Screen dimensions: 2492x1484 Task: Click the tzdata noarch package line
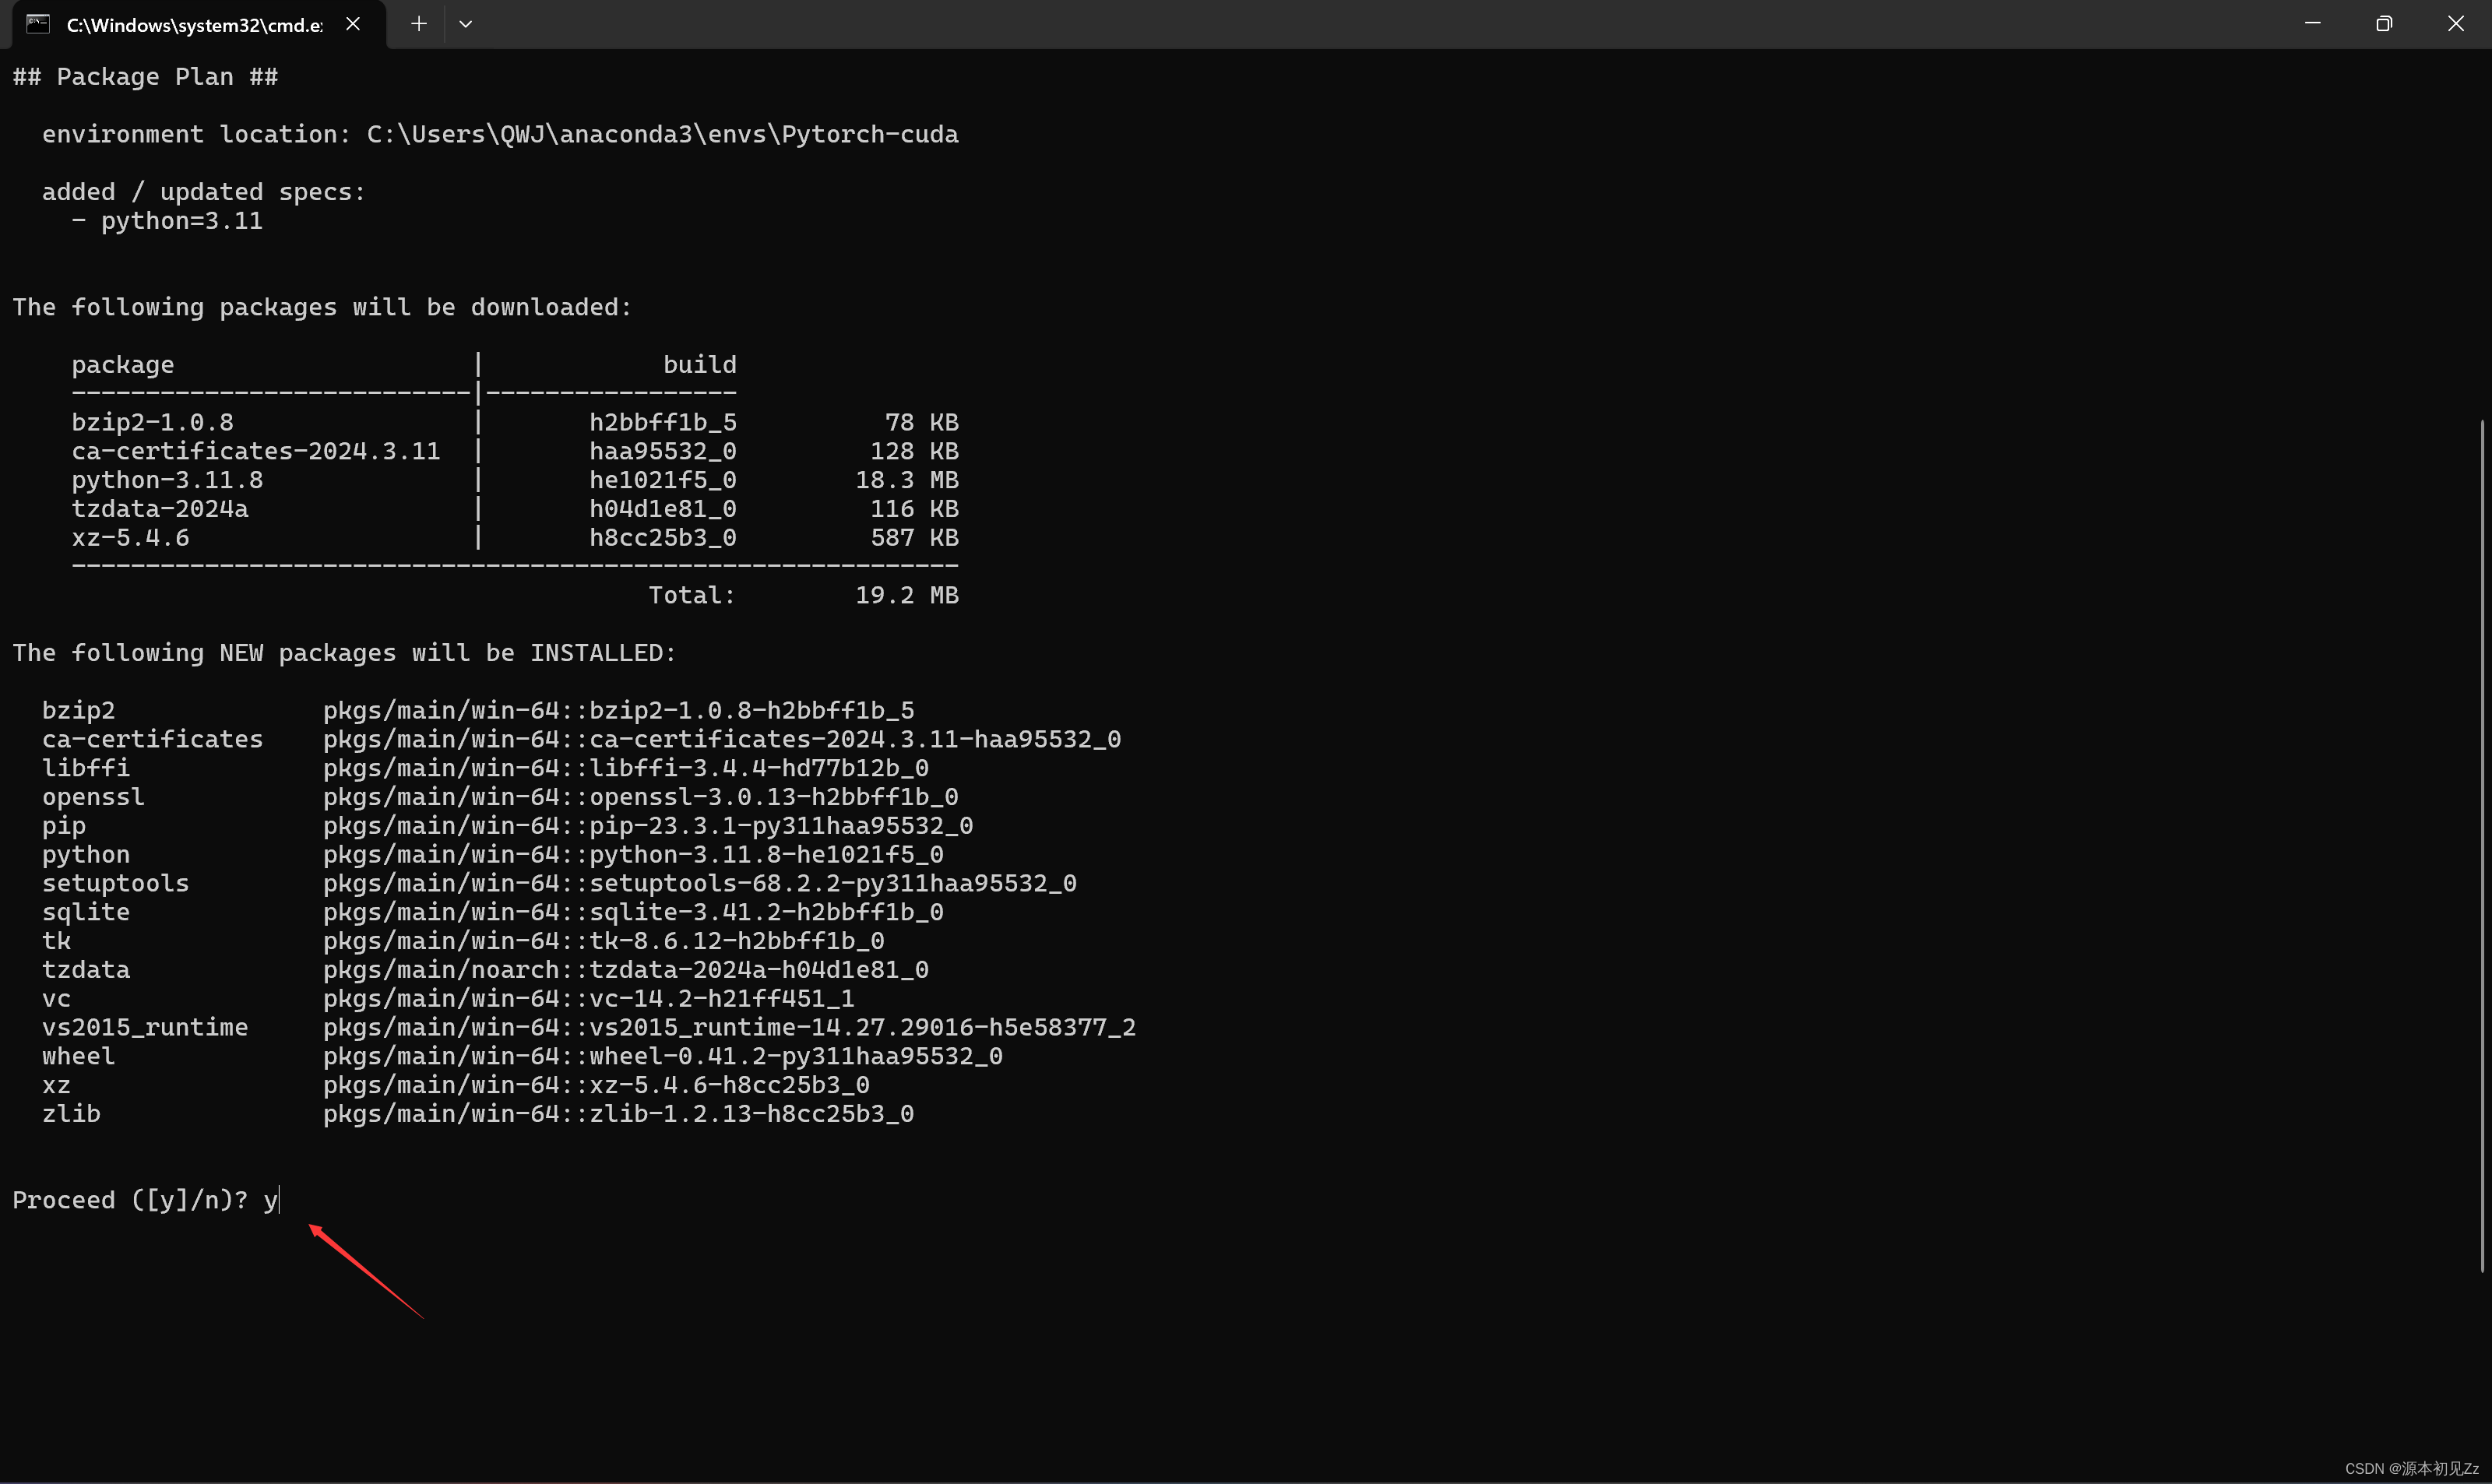pos(625,970)
